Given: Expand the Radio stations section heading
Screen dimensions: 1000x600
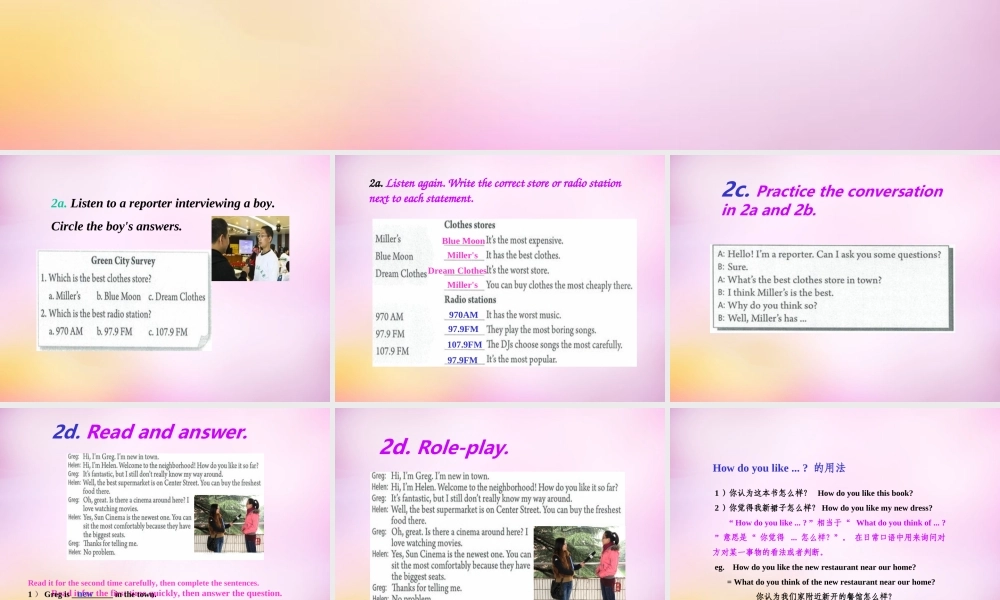Looking at the screenshot, I should pos(470,299).
